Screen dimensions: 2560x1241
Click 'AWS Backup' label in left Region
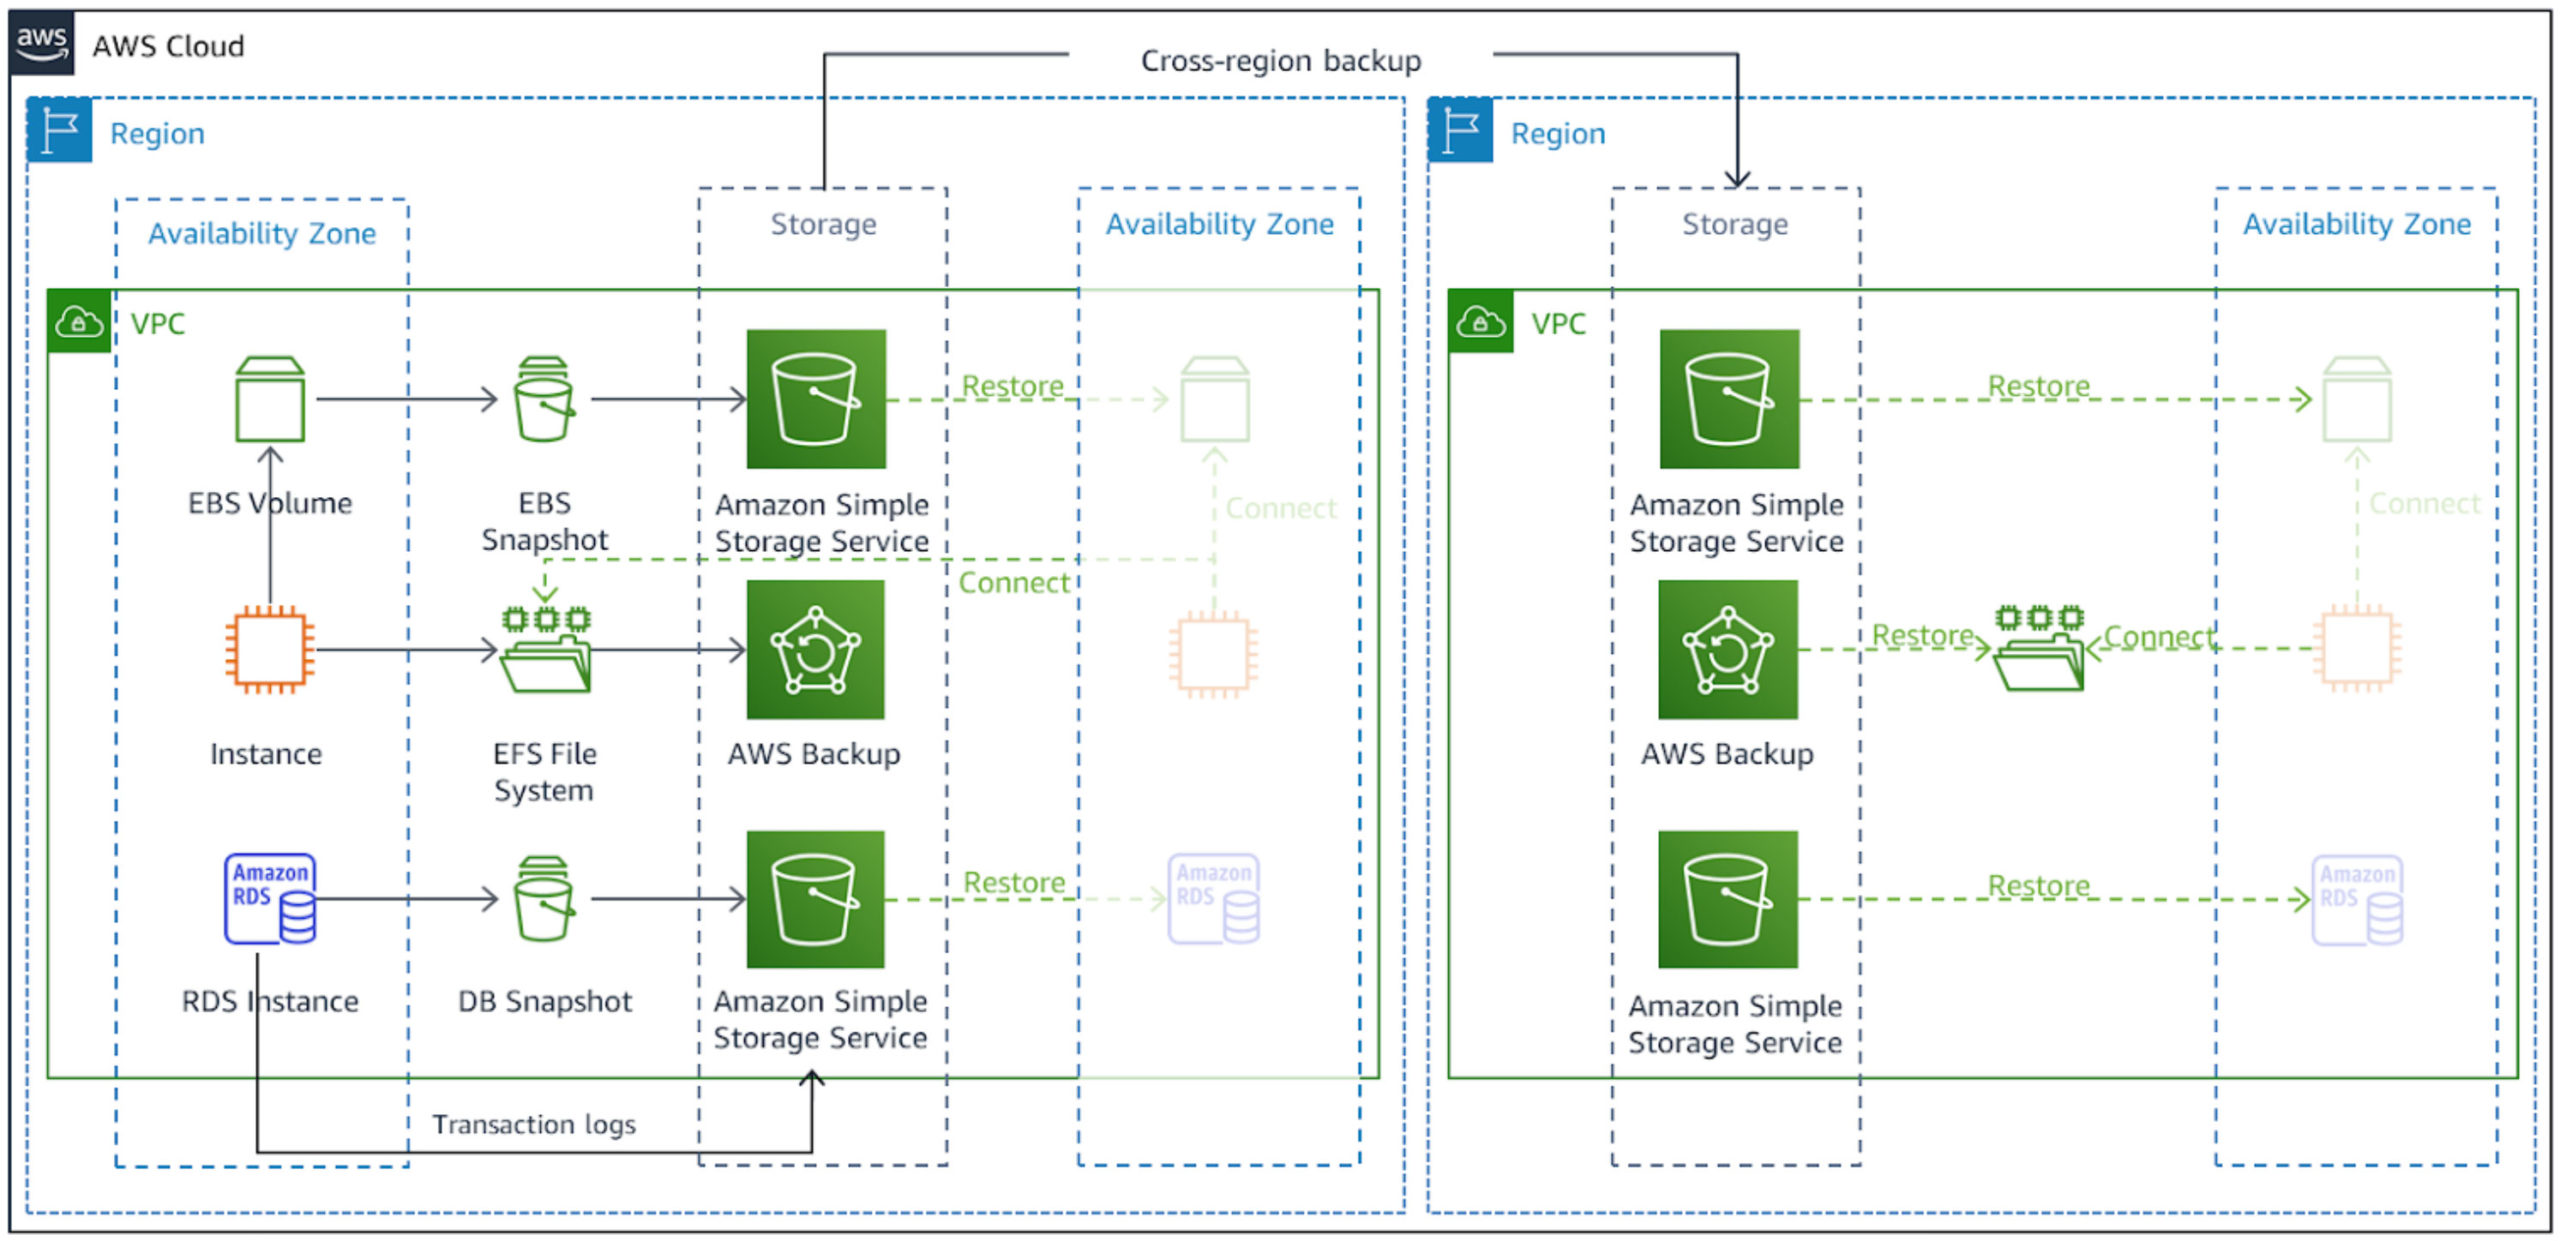pos(814,754)
